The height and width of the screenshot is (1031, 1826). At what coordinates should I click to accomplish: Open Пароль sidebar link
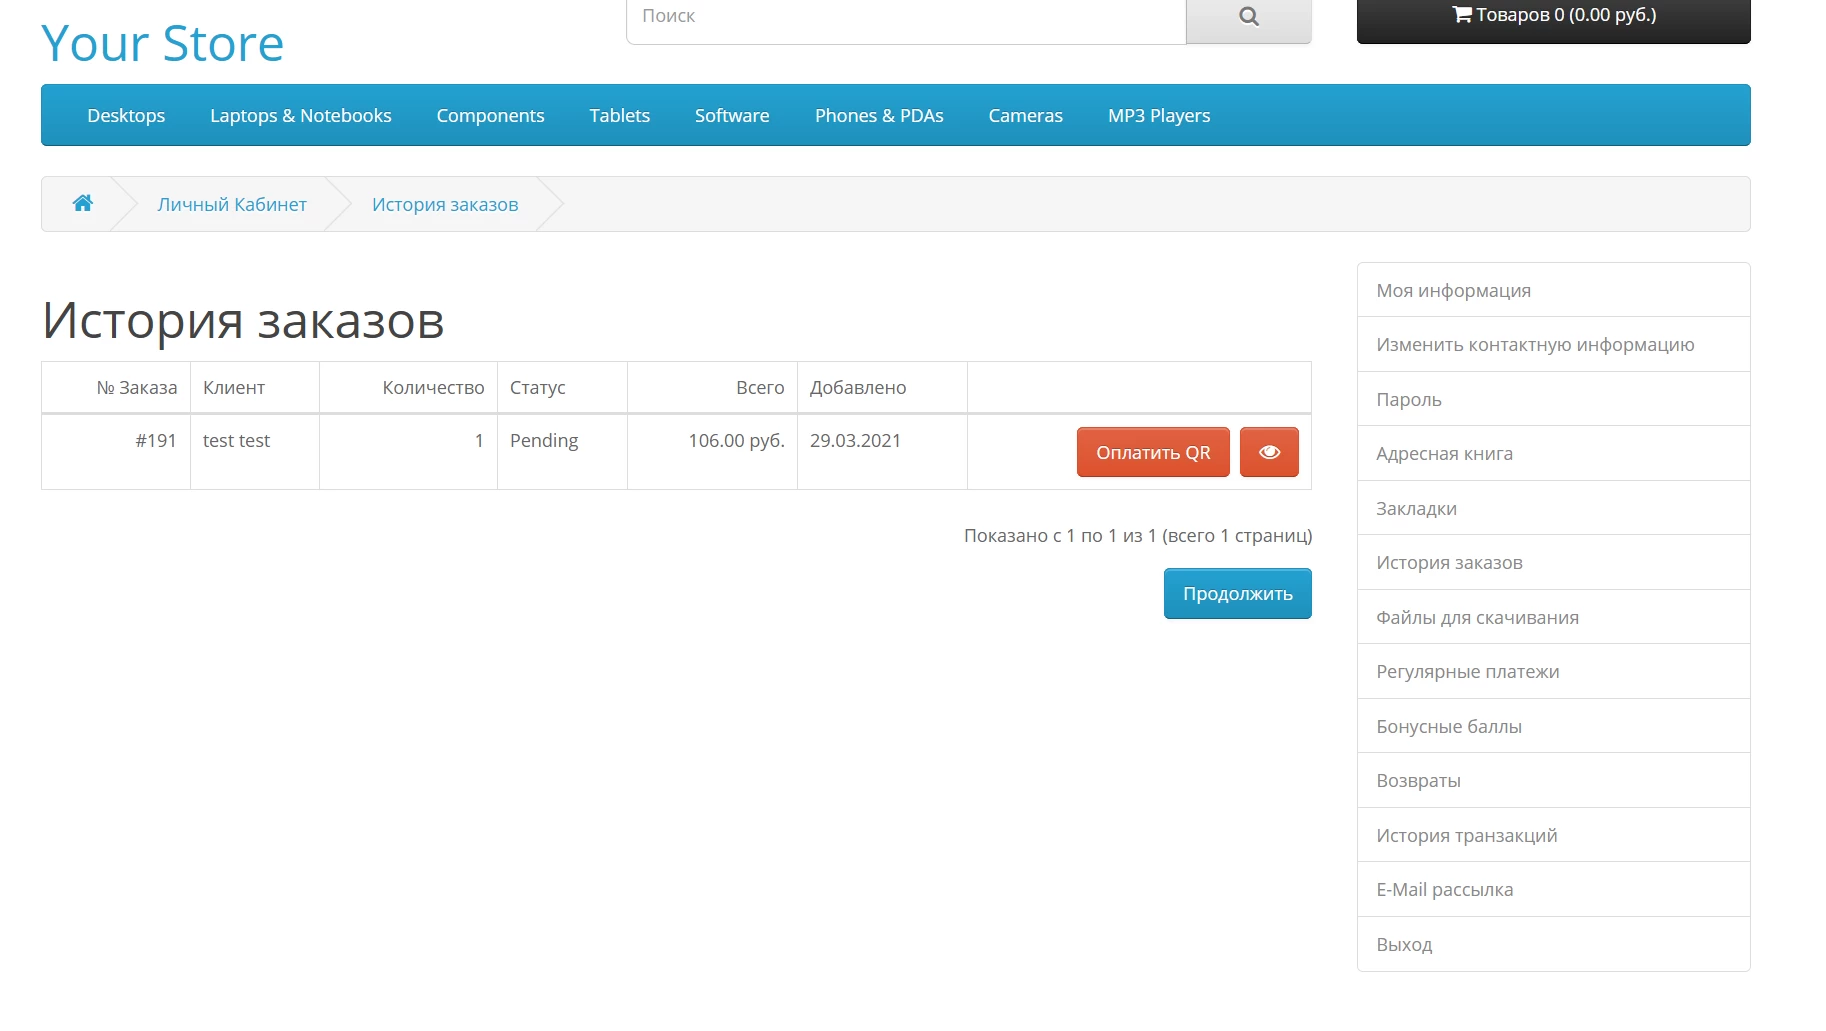[1553, 399]
